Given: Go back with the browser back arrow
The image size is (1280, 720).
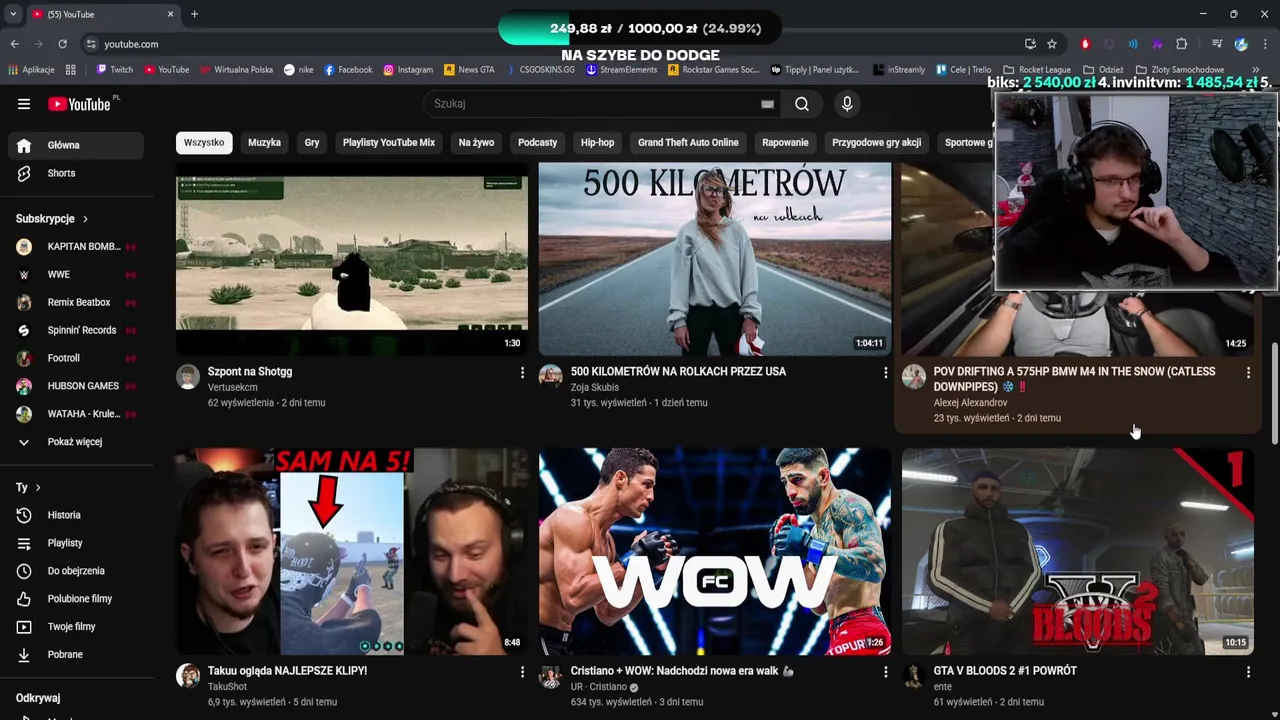Looking at the screenshot, I should pos(14,44).
